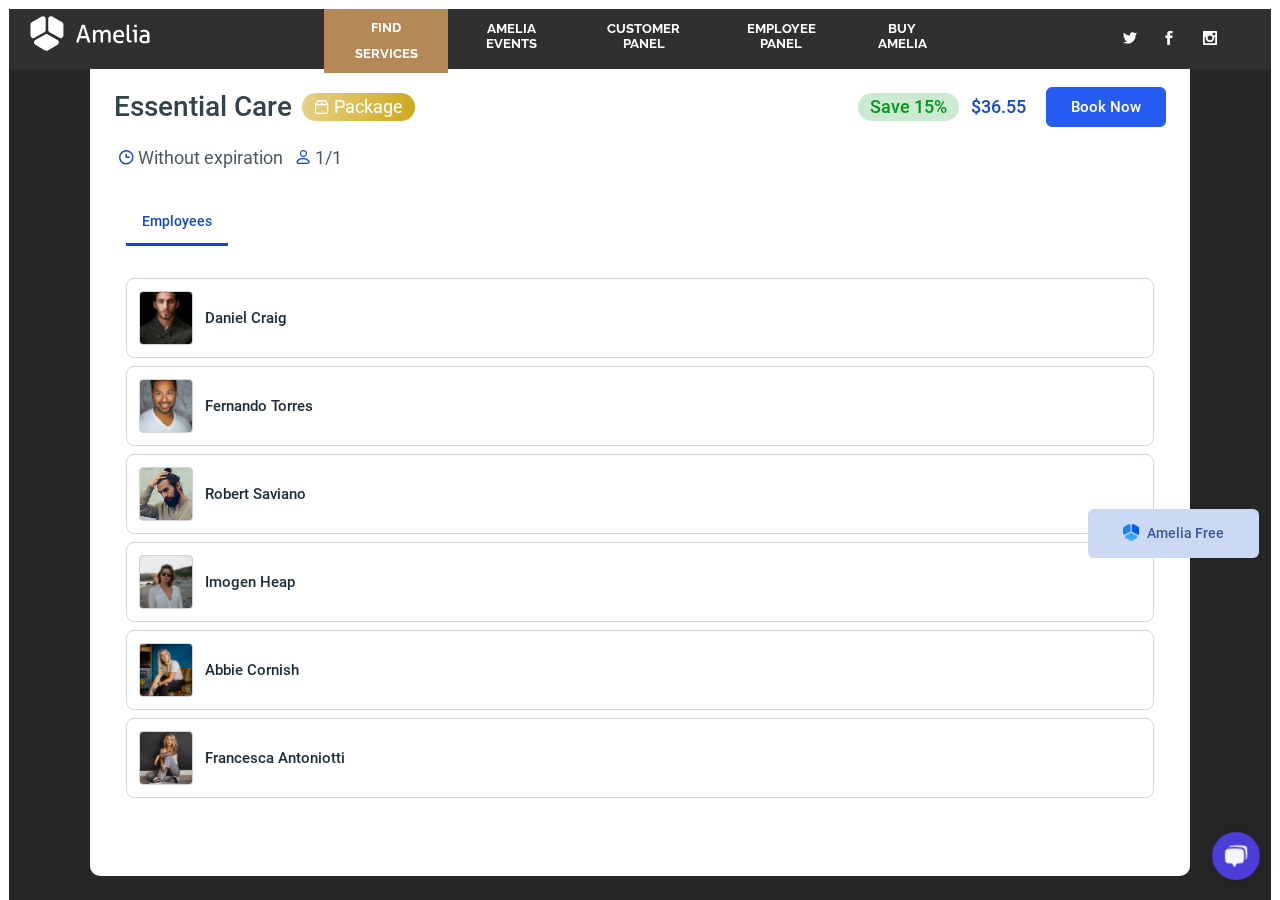
Task: Click the Essential Care heading
Action: click(x=203, y=107)
